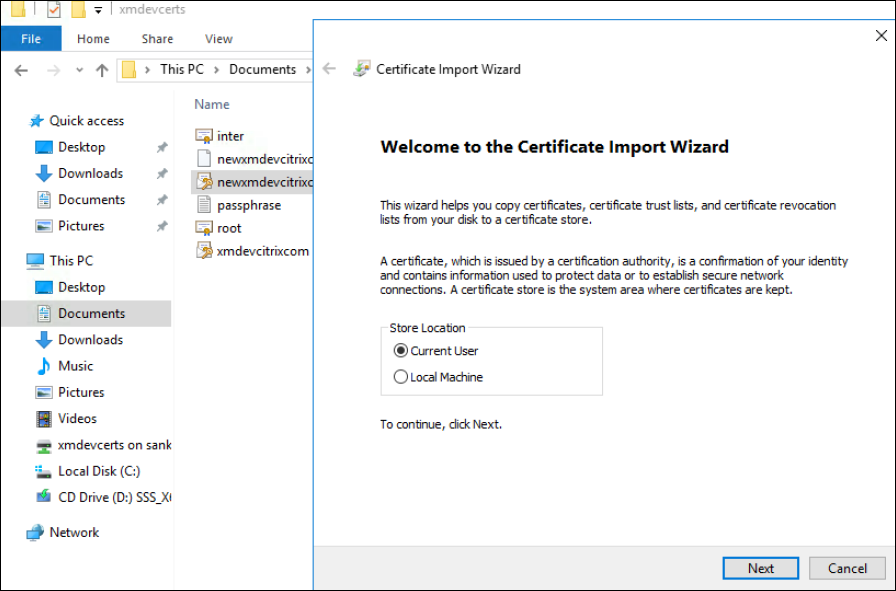Select the root certificate file icon

click(203, 228)
